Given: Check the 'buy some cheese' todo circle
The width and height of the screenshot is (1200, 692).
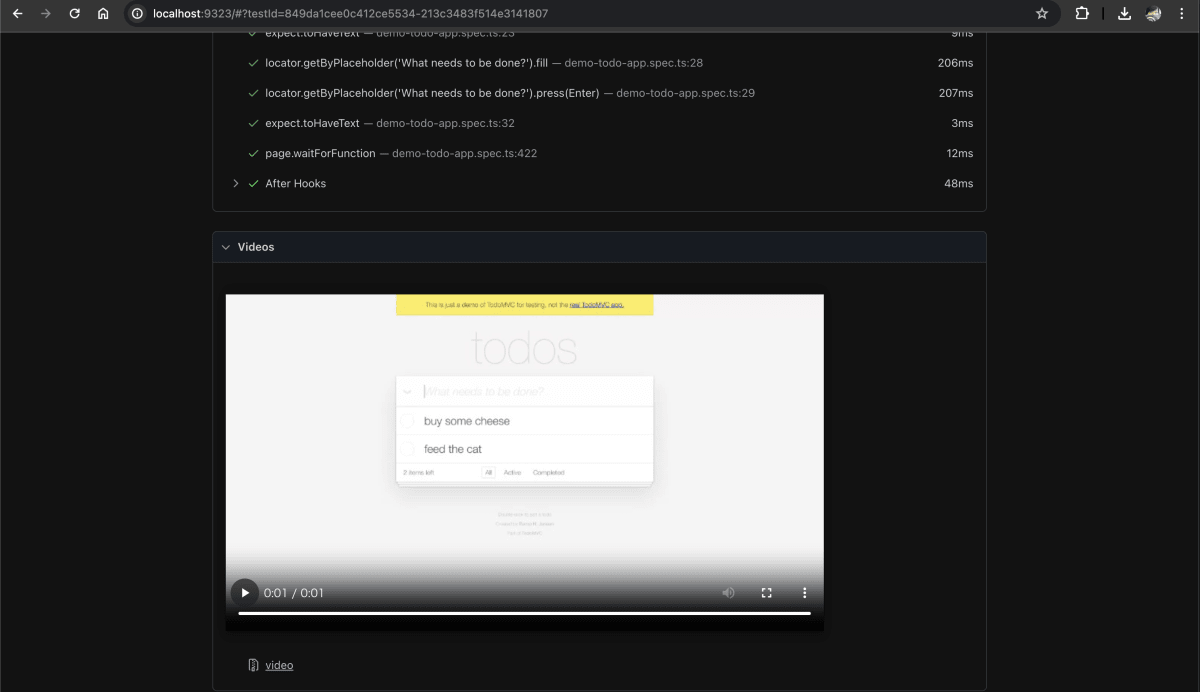Looking at the screenshot, I should coord(409,421).
